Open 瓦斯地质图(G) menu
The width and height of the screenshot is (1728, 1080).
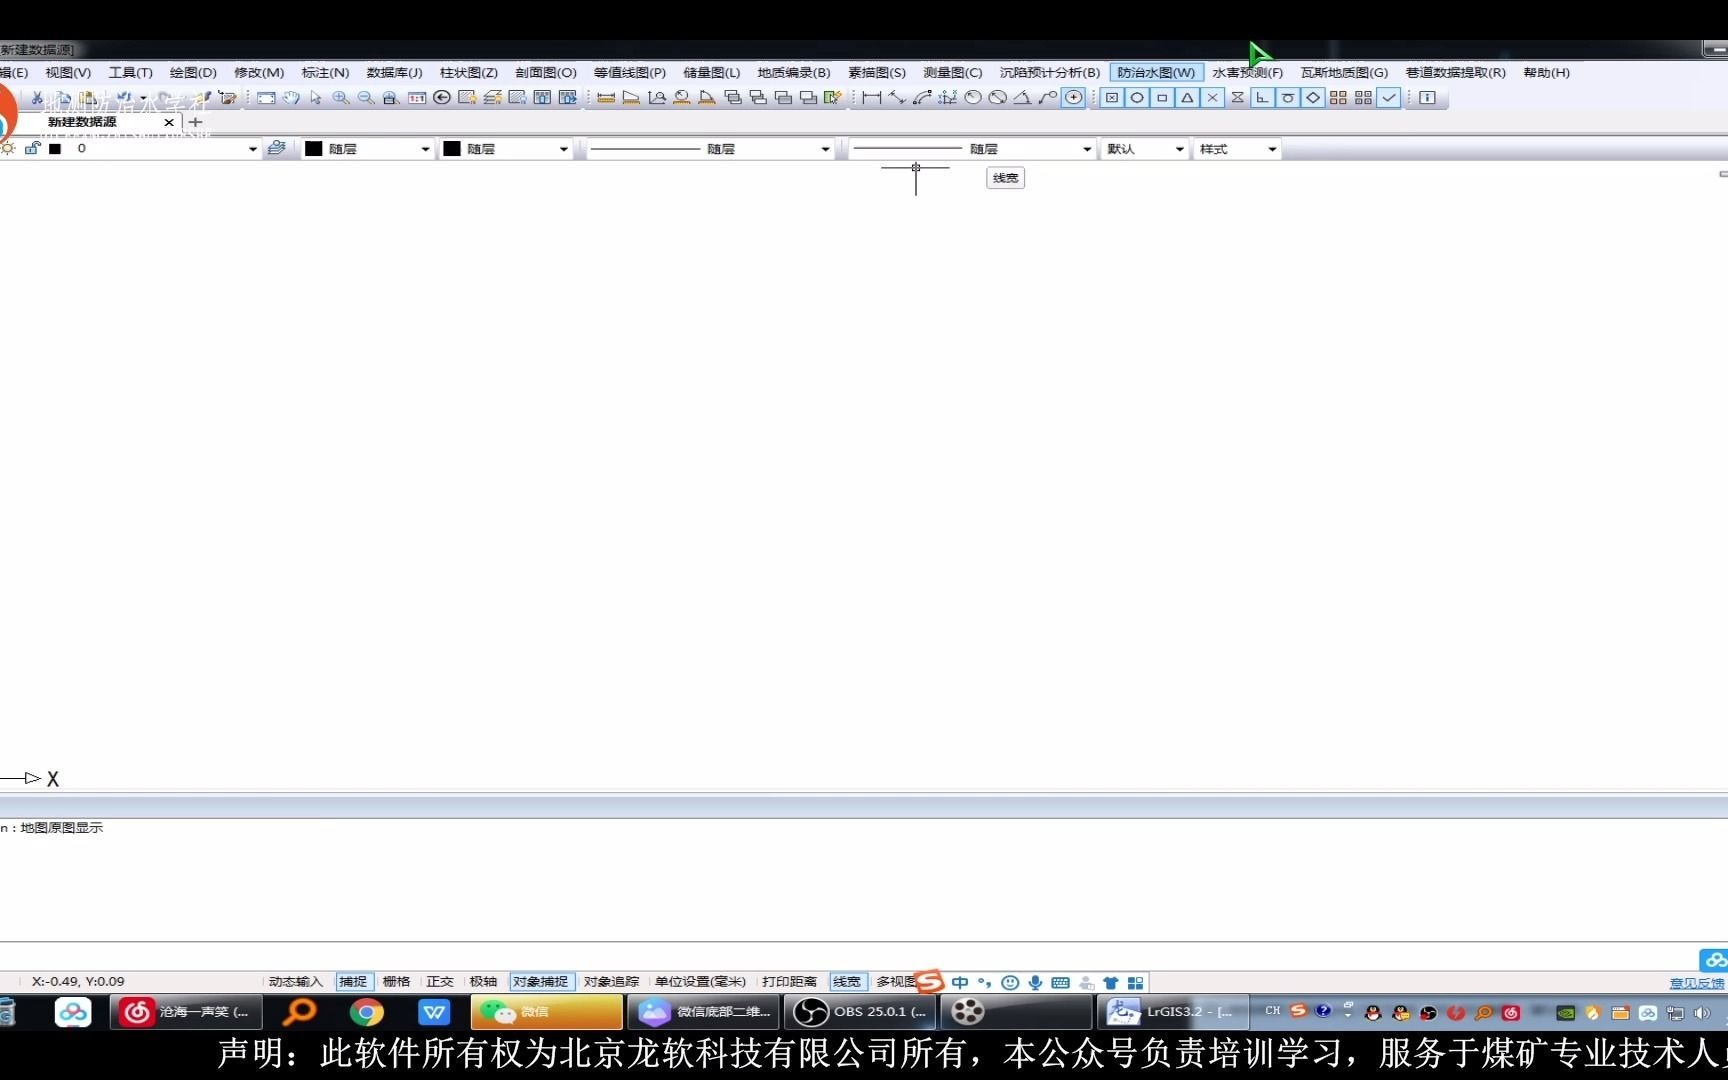(1344, 72)
